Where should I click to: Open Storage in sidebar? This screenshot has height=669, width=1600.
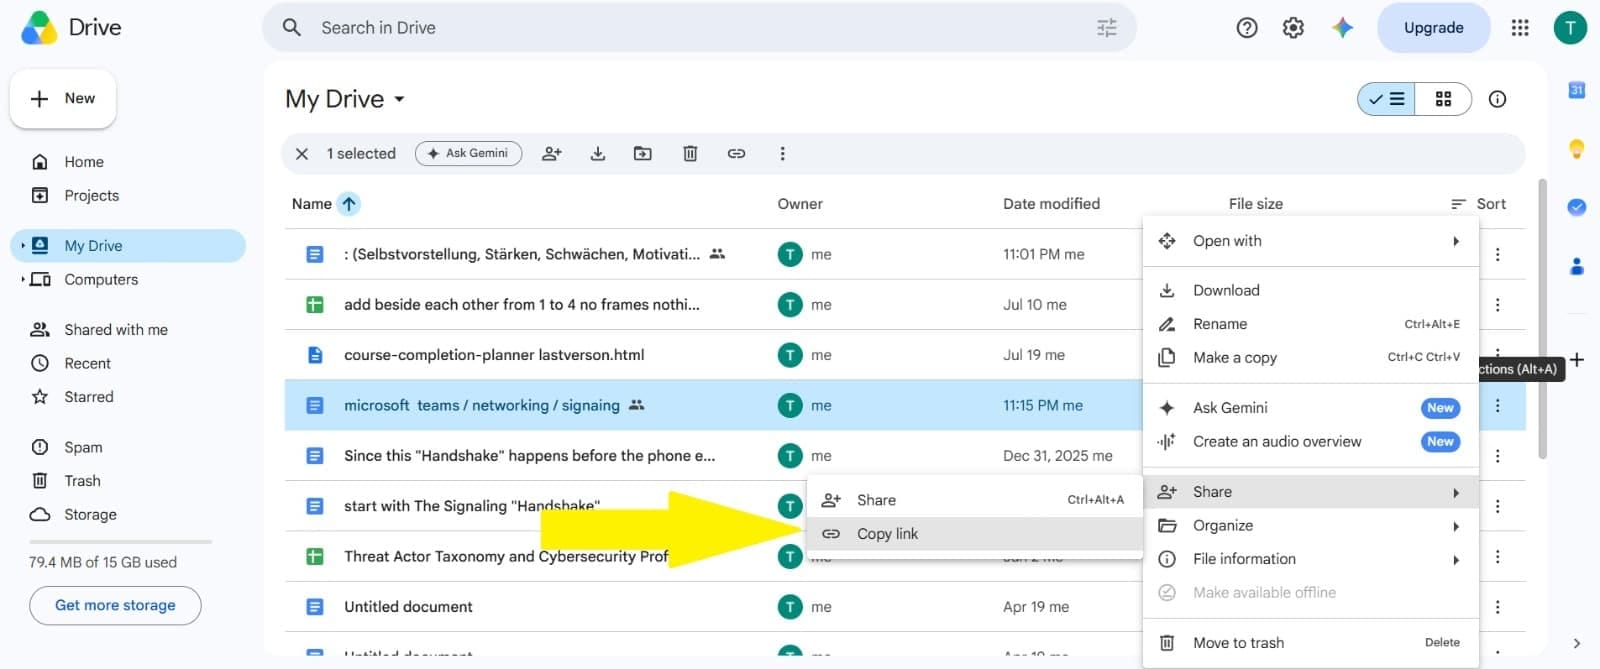point(128,515)
